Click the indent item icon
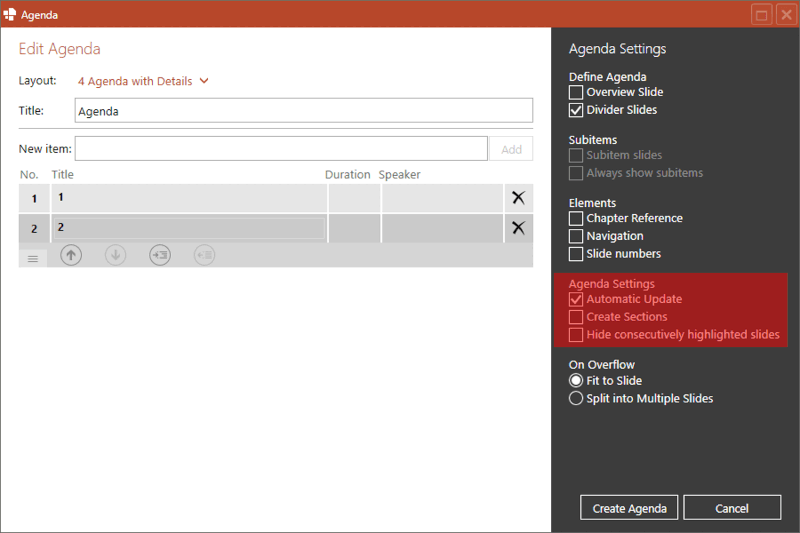The height and width of the screenshot is (533, 800). click(x=160, y=255)
